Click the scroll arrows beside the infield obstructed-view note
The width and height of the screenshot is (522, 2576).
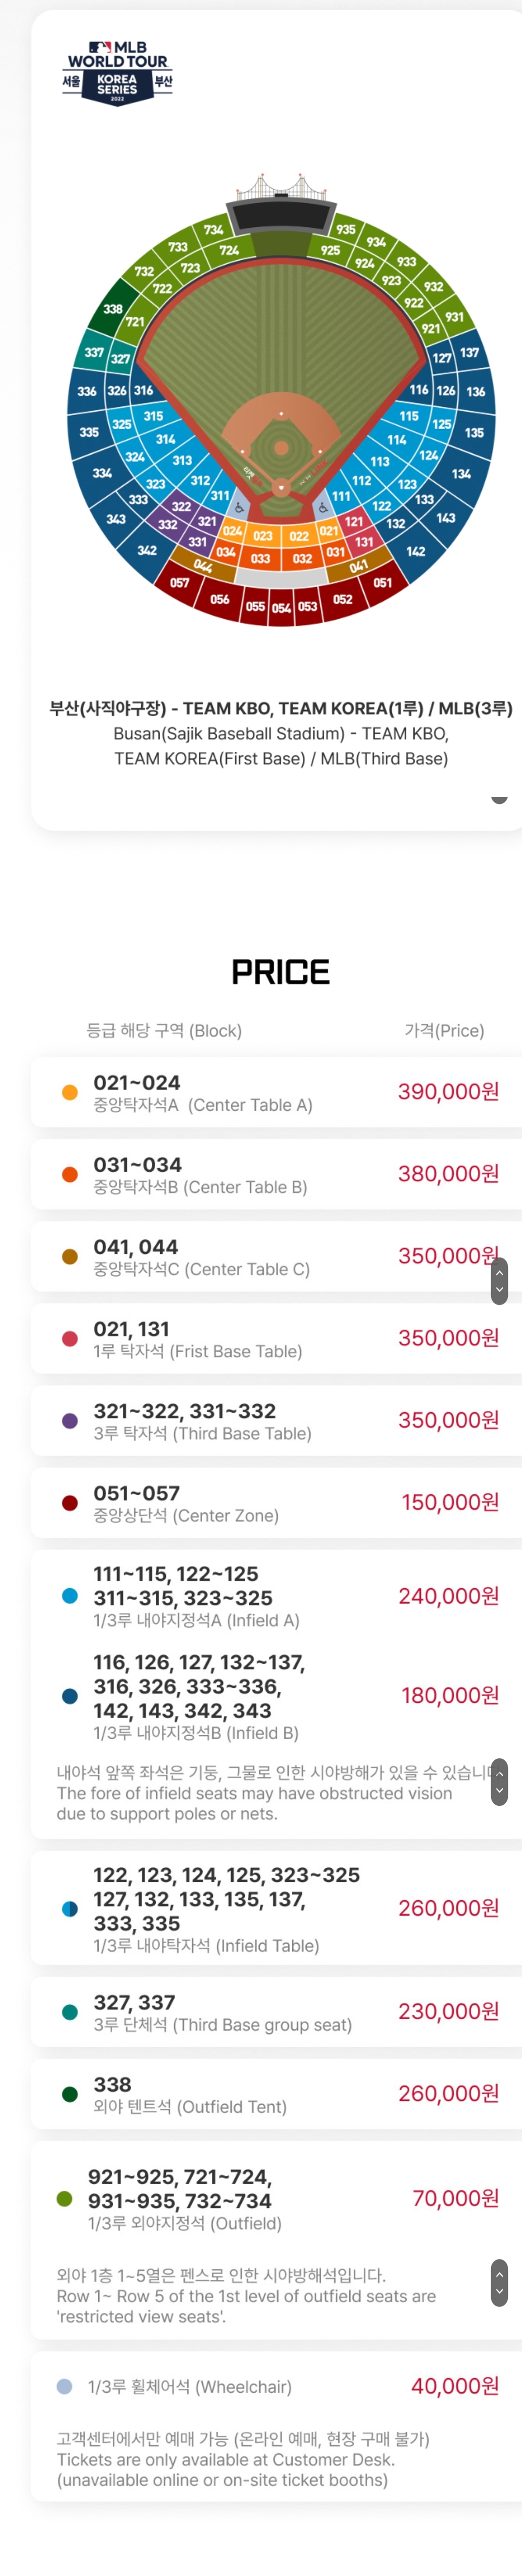pos(499,1781)
